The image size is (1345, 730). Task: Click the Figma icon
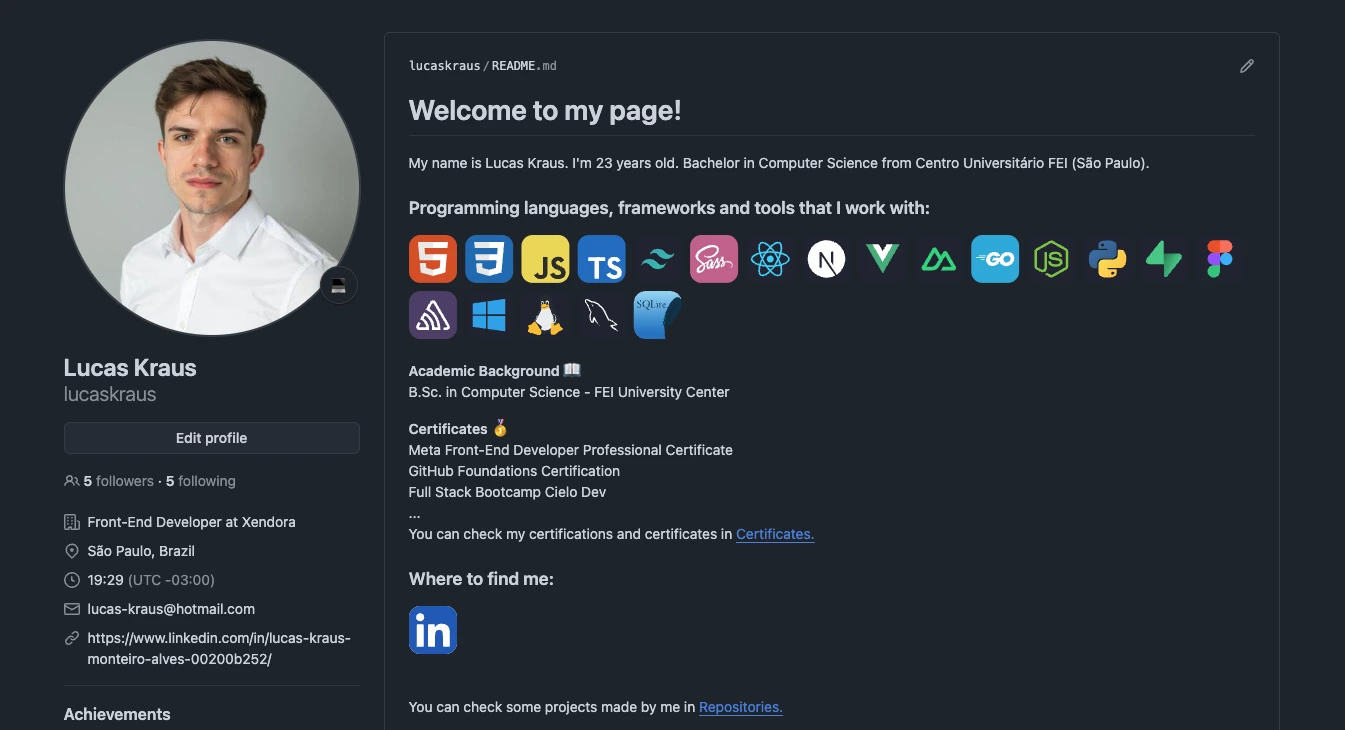[x=1219, y=258]
